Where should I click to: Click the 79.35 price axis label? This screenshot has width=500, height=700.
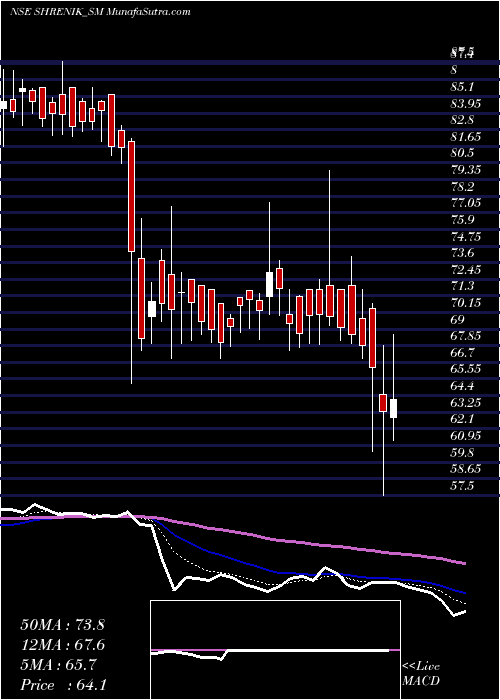point(466,170)
